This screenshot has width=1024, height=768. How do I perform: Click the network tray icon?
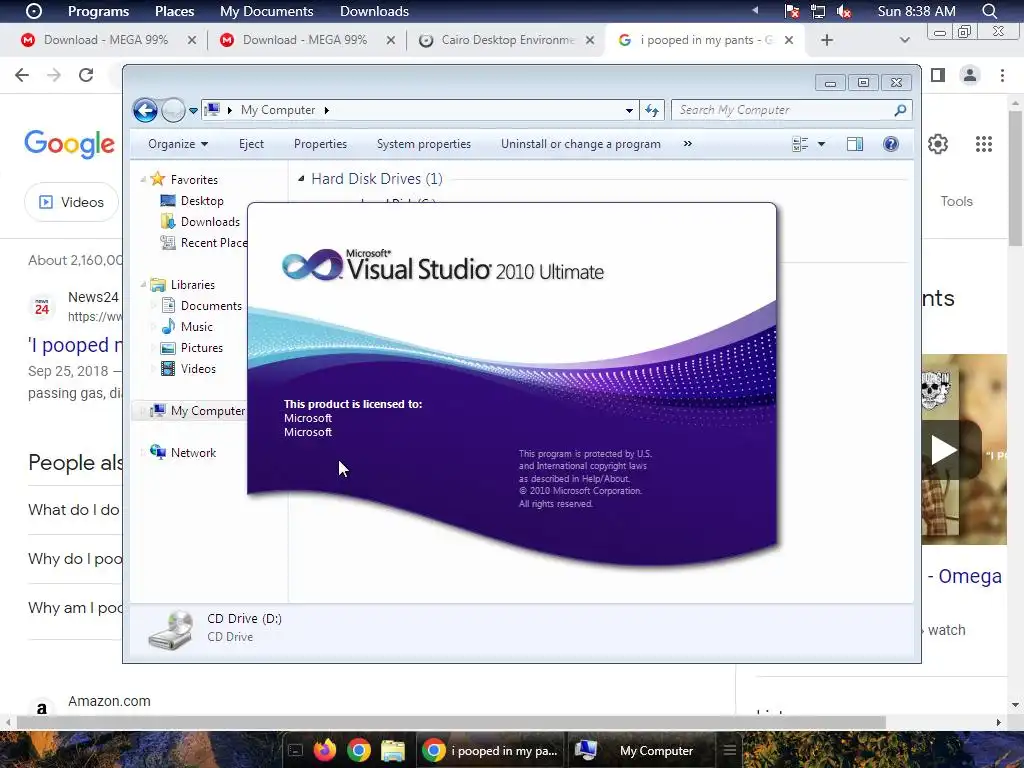tap(818, 11)
